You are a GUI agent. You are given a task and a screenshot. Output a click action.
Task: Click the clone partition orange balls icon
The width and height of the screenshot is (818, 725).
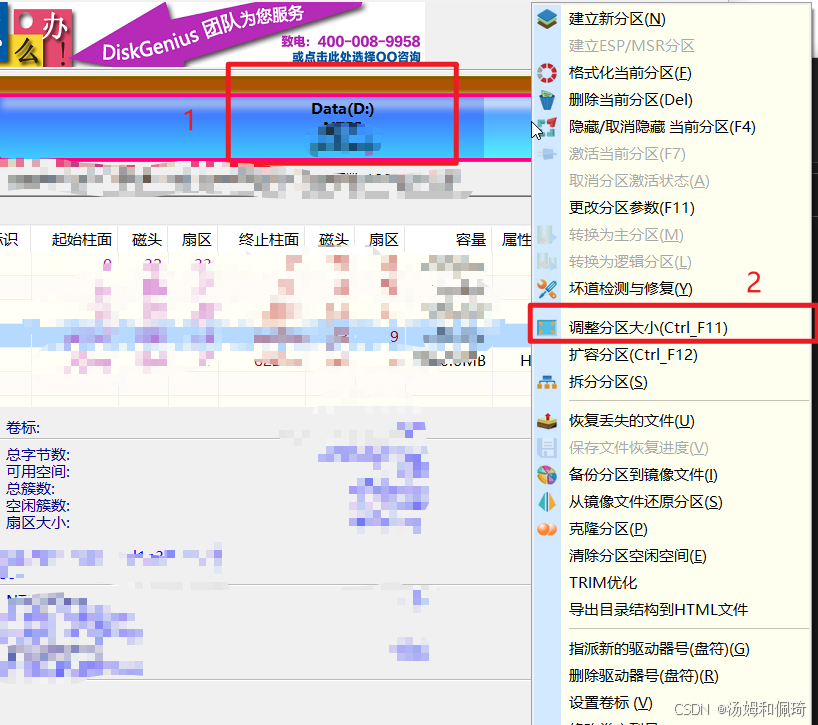[x=547, y=529]
